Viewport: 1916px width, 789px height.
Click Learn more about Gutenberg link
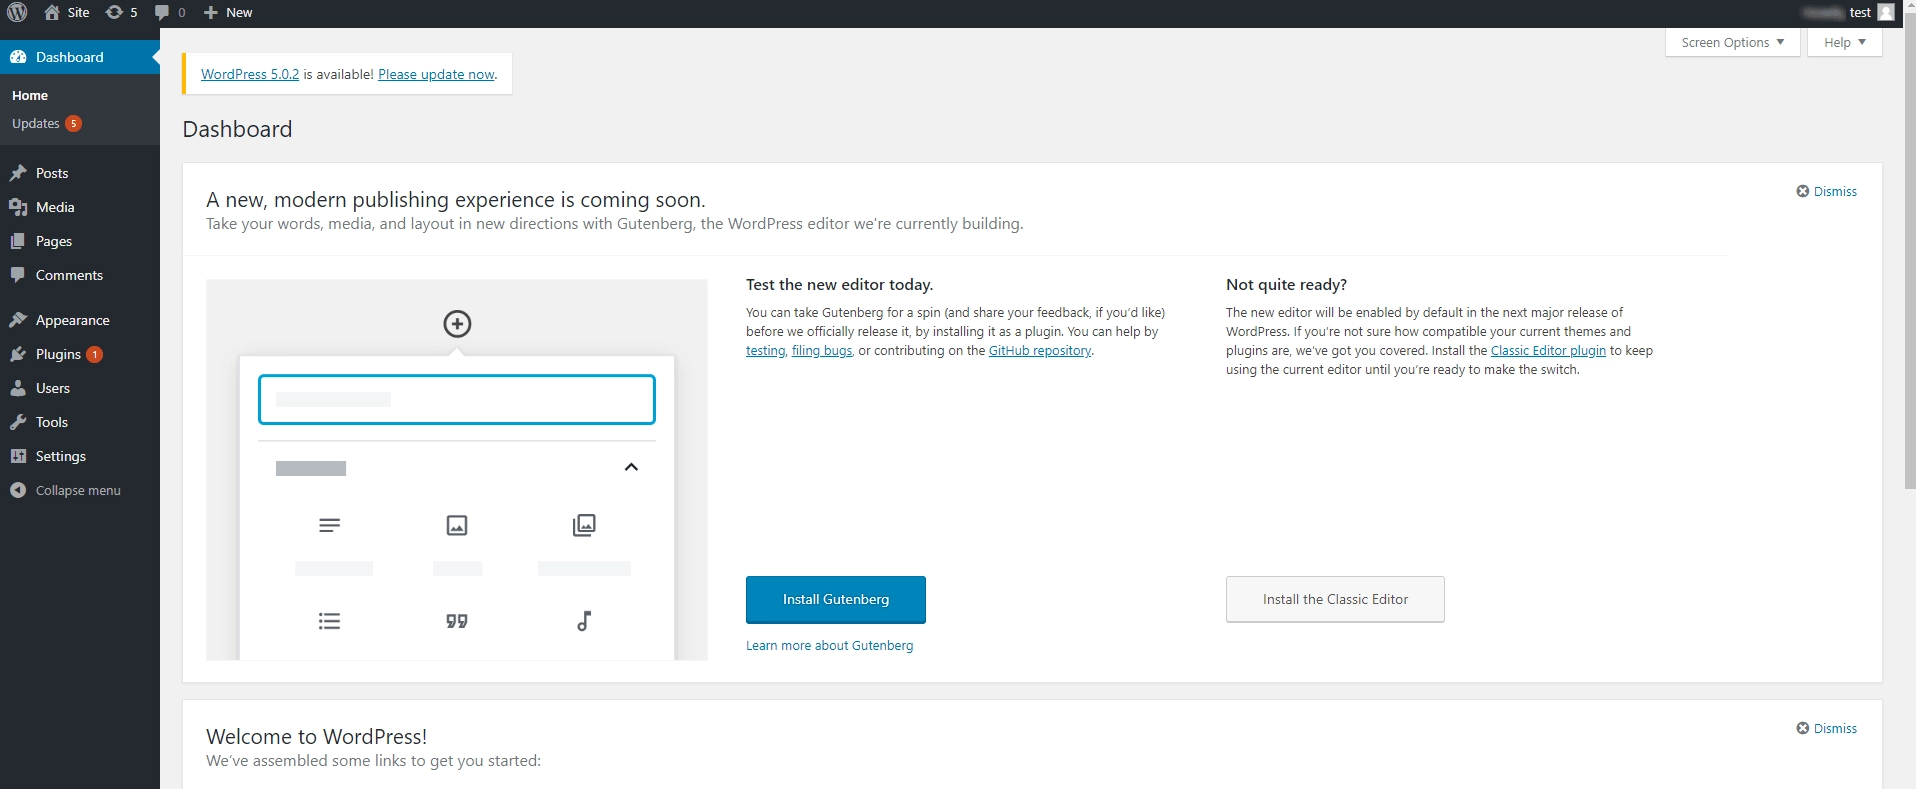click(x=829, y=646)
